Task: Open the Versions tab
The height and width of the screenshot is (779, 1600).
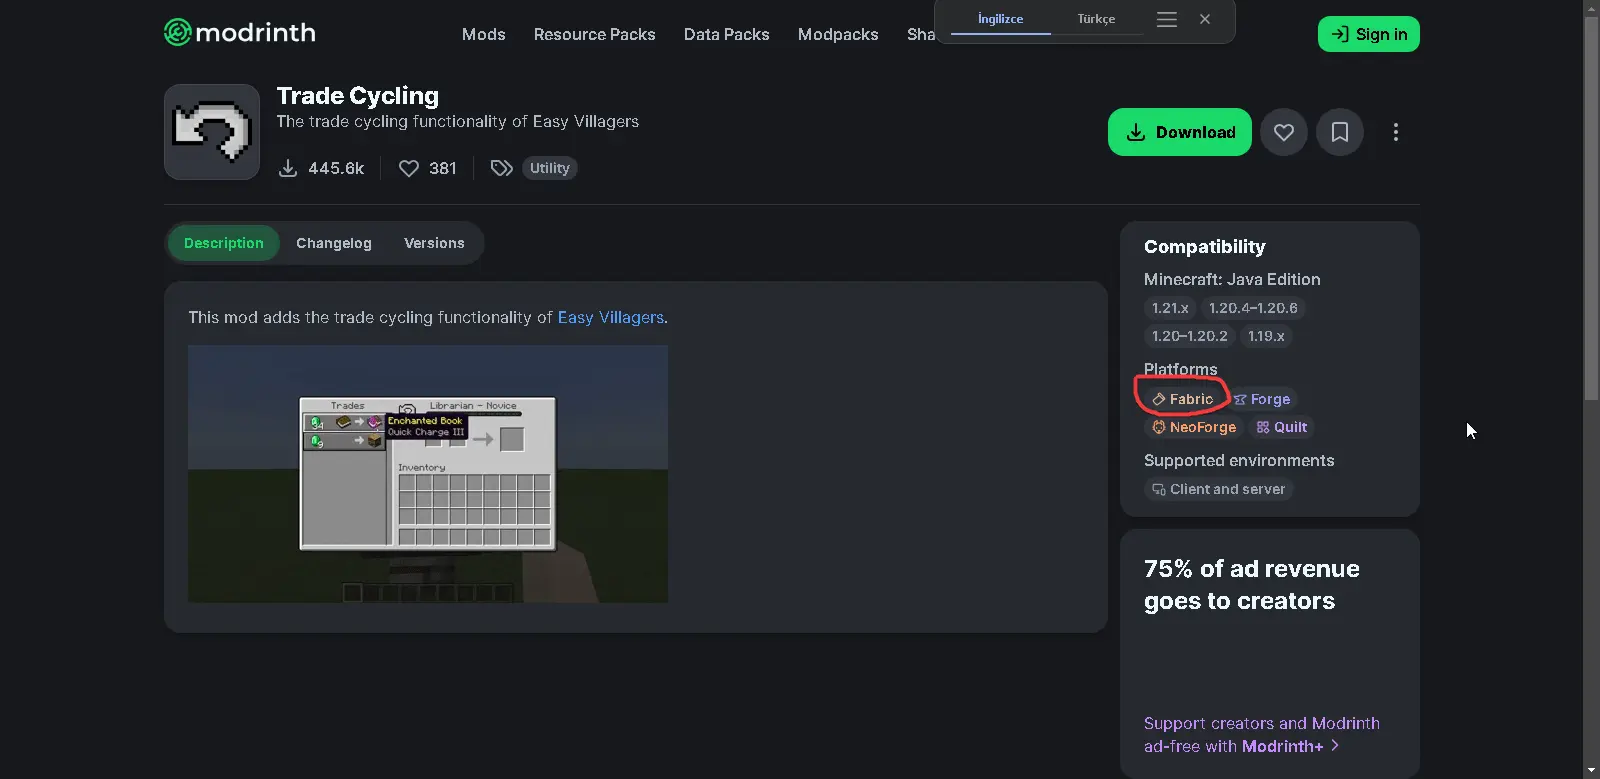Action: 434,243
